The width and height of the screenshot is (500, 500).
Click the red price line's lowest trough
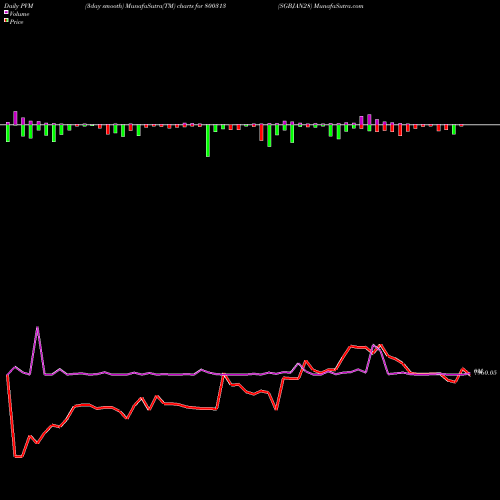[x=18, y=456]
